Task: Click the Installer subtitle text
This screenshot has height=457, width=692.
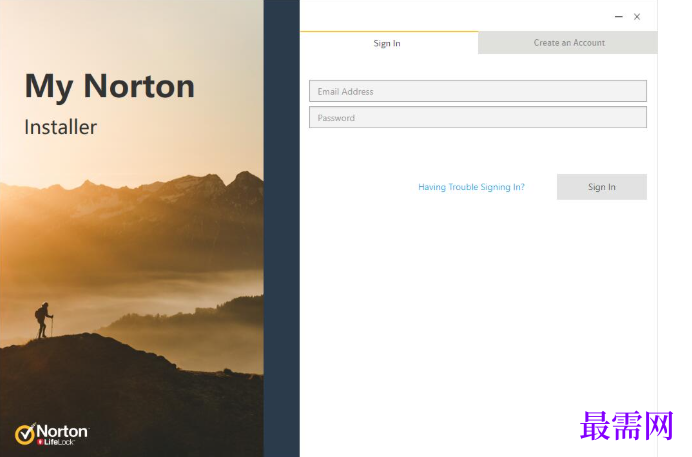Action: 60,127
